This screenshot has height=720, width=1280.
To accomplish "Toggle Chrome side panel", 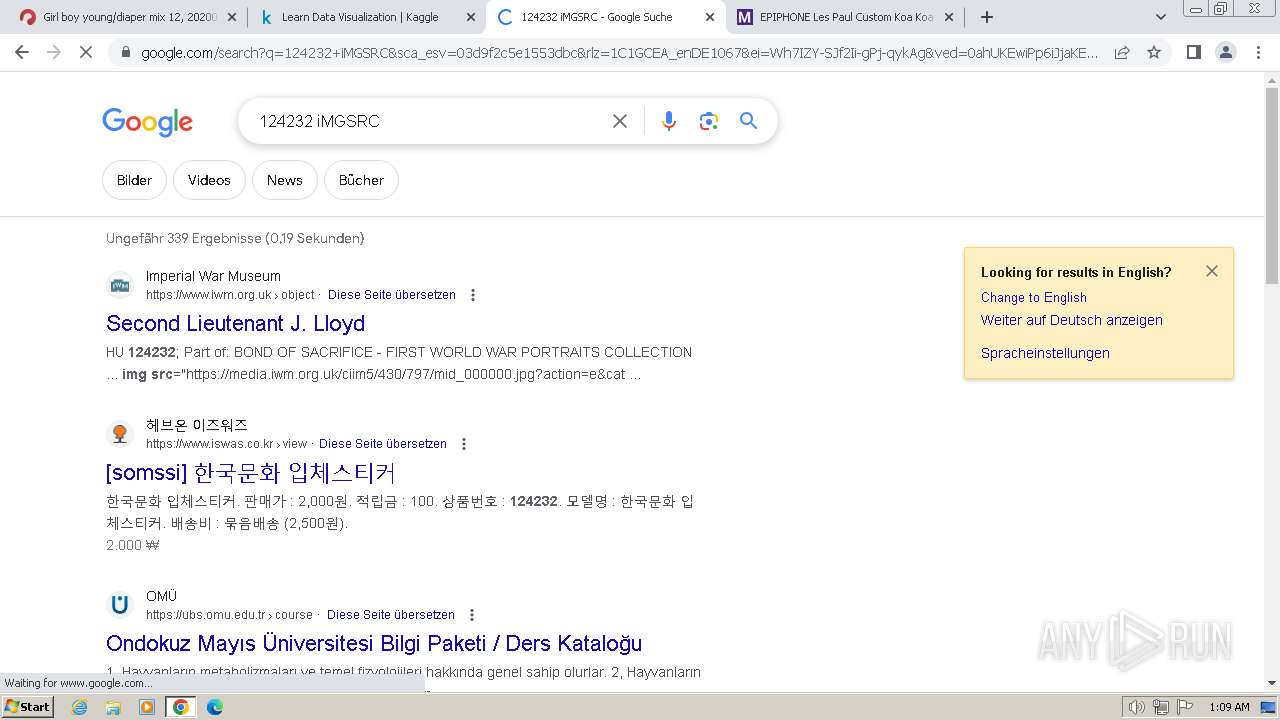I will 1193,52.
